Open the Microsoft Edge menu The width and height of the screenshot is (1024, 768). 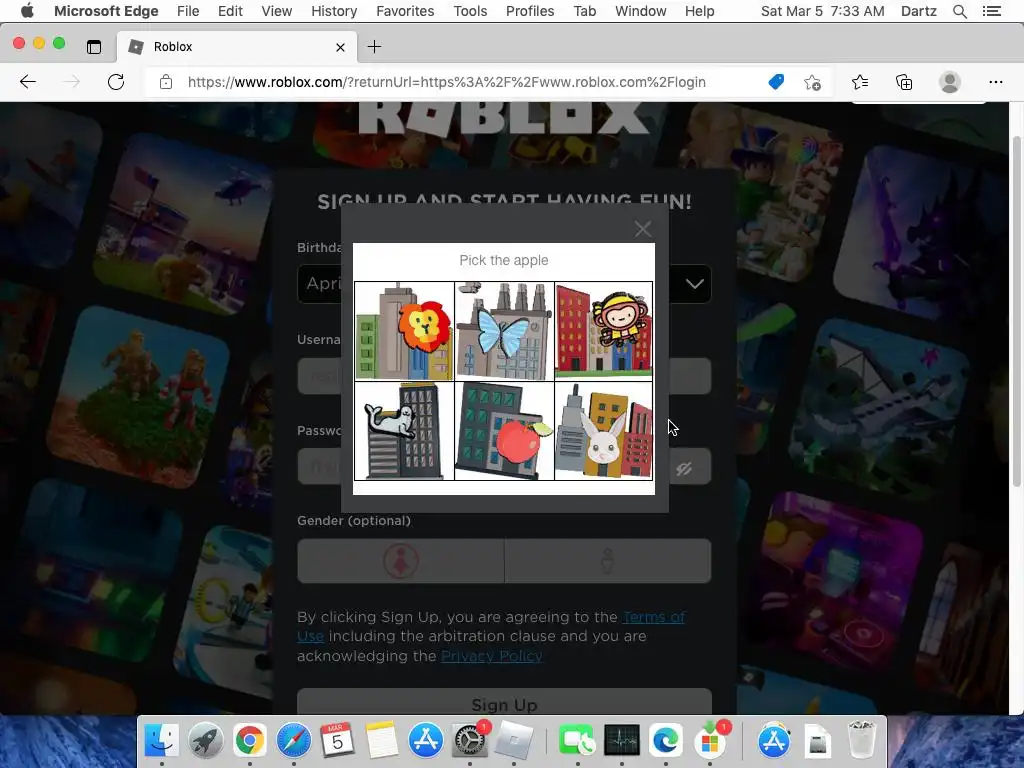pos(106,11)
